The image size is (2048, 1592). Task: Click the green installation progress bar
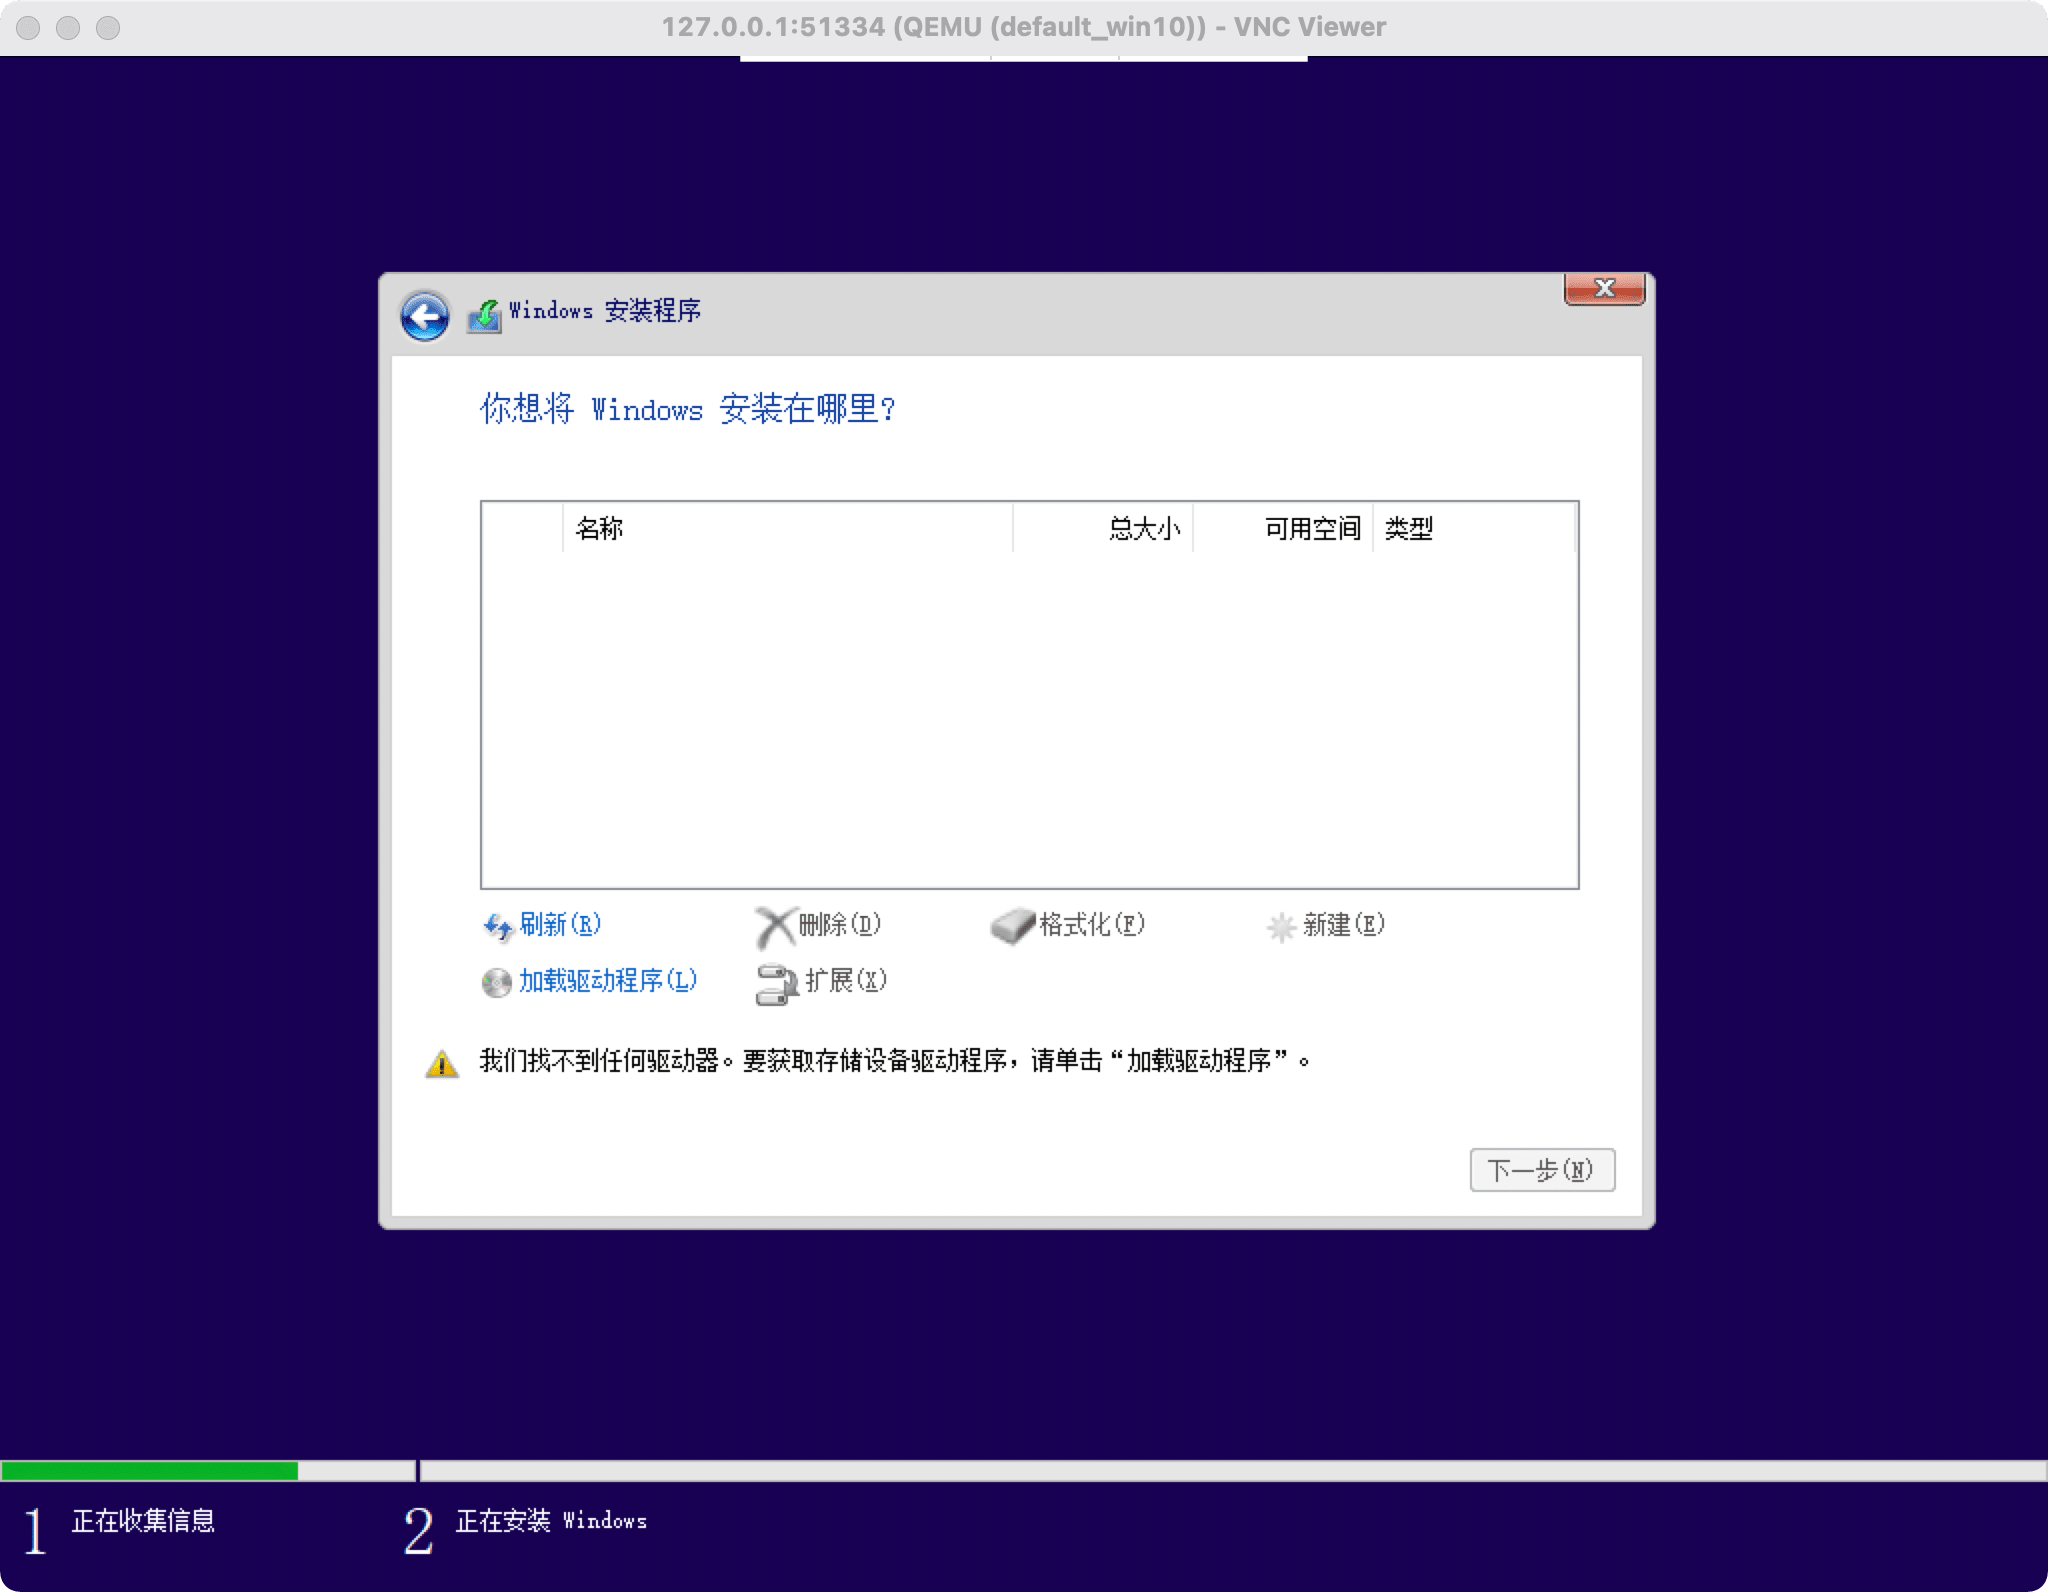(x=150, y=1470)
